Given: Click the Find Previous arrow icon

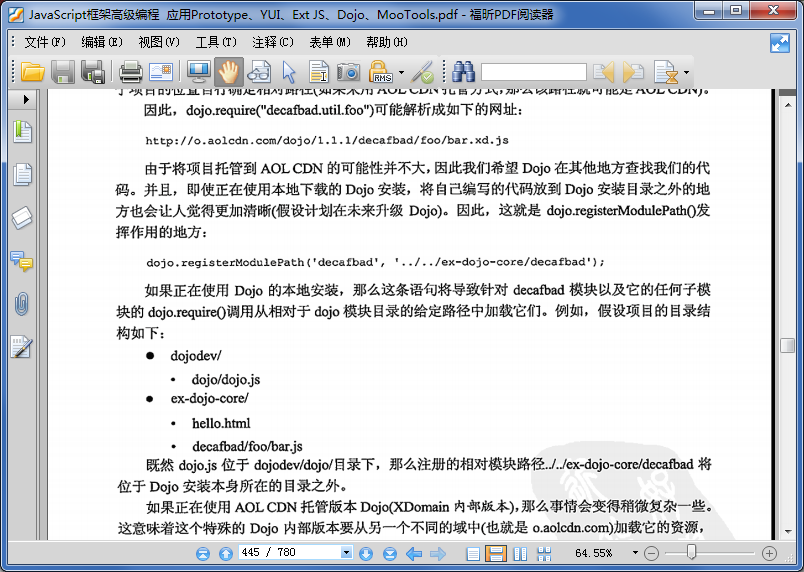Looking at the screenshot, I should click(603, 72).
